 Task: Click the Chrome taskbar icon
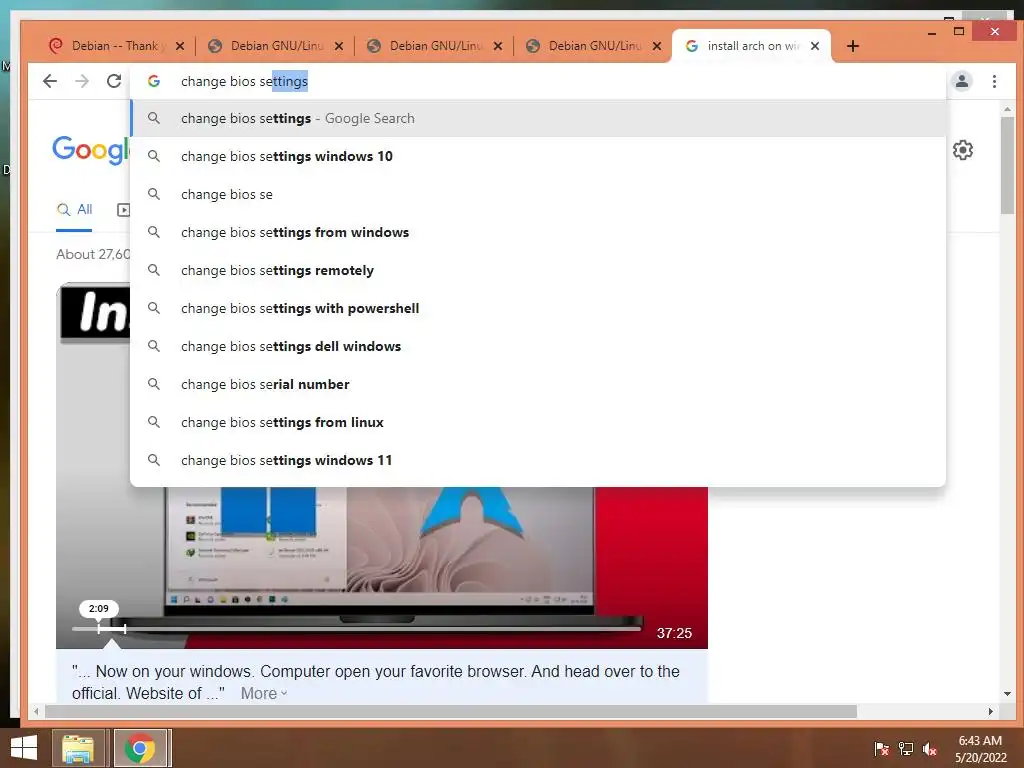[x=140, y=748]
